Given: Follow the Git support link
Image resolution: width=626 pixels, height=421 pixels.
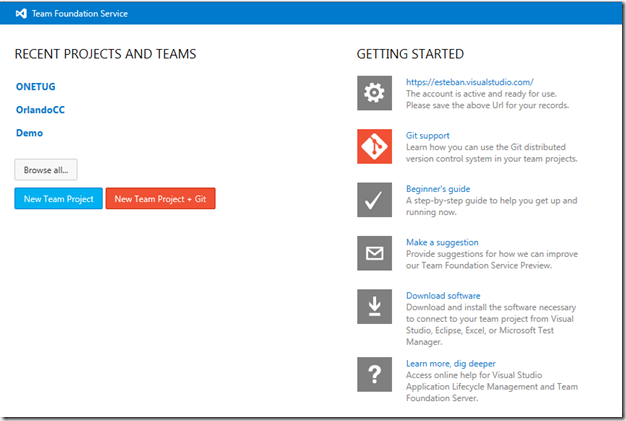Looking at the screenshot, I should (428, 135).
